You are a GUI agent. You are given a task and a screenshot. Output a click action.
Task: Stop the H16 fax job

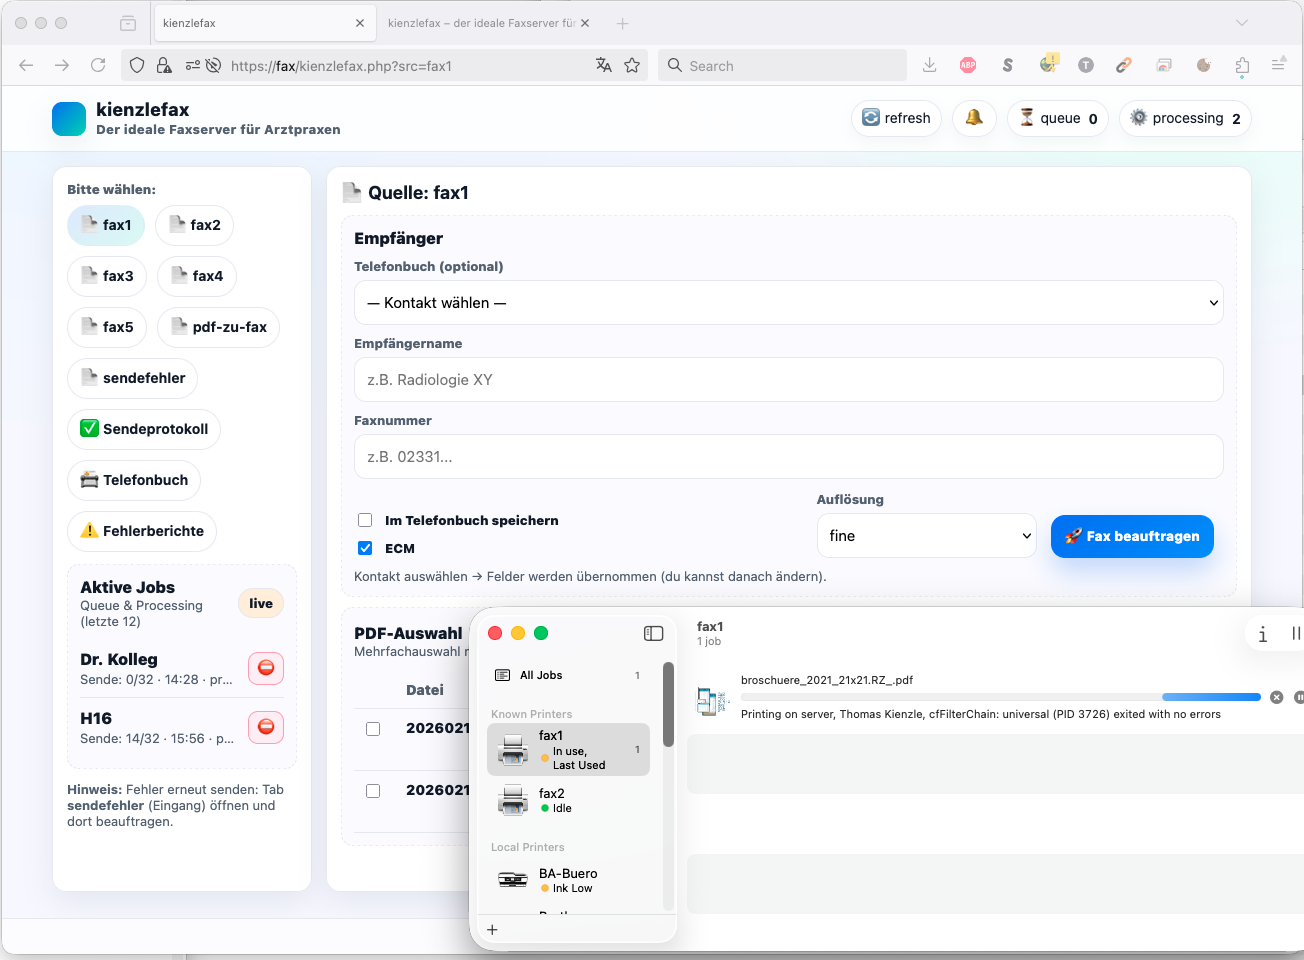(266, 727)
